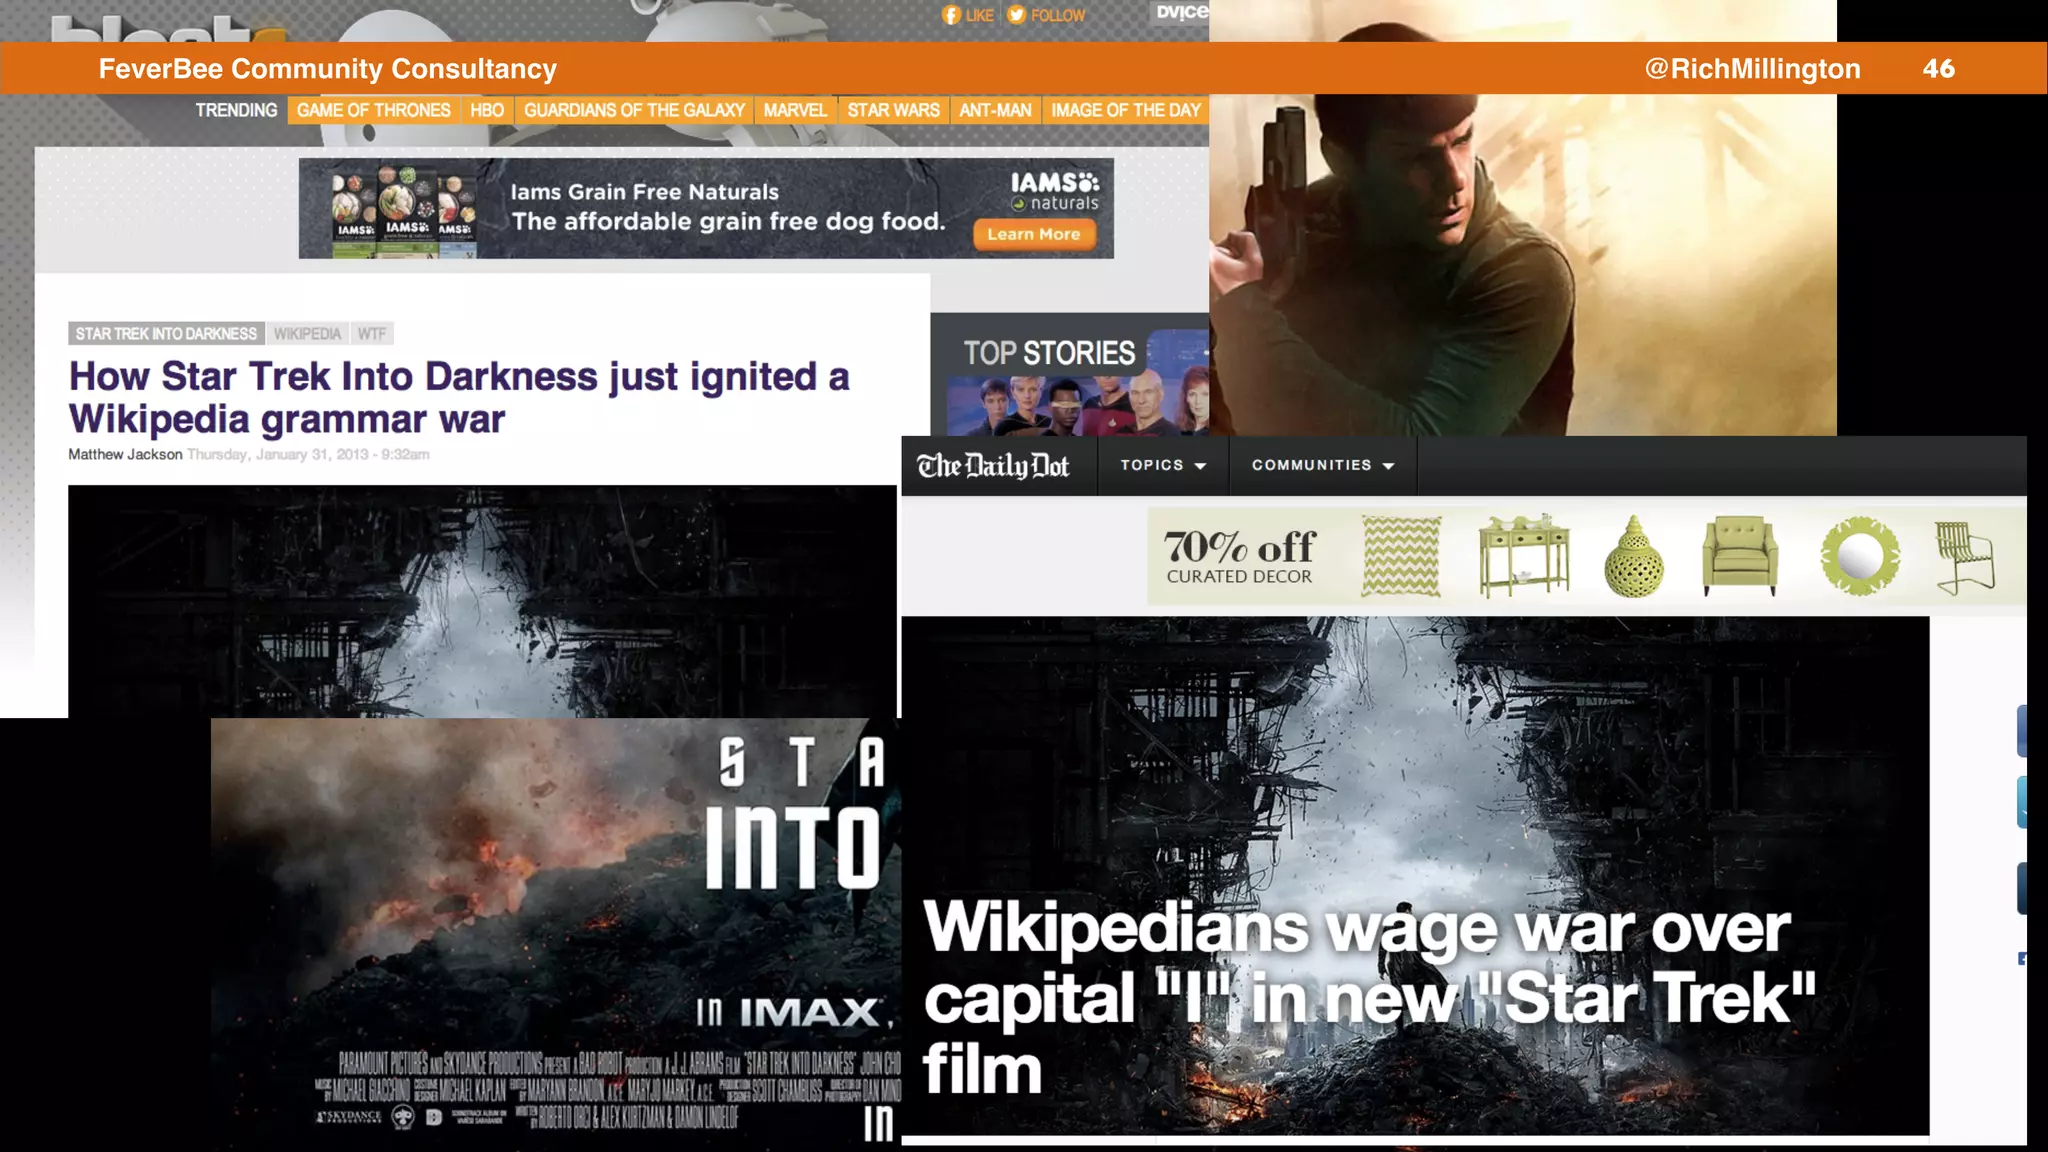Screen dimensions: 2048x1152
Task: Click The Daily Dot logo
Action: tap(993, 466)
